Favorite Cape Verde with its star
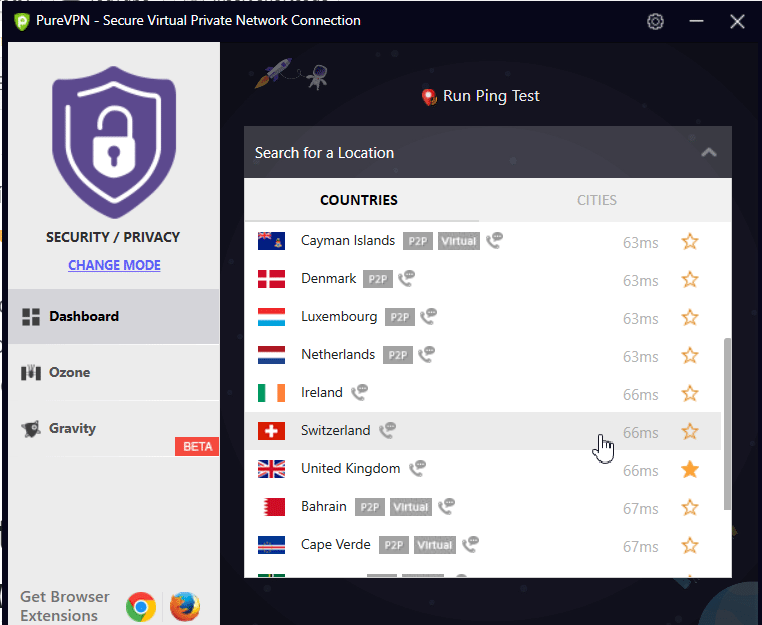 pos(690,545)
